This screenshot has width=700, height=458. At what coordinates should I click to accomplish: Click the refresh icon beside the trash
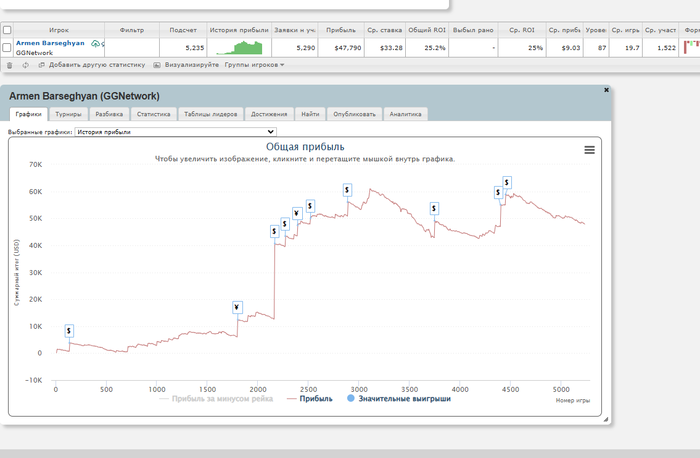point(25,65)
